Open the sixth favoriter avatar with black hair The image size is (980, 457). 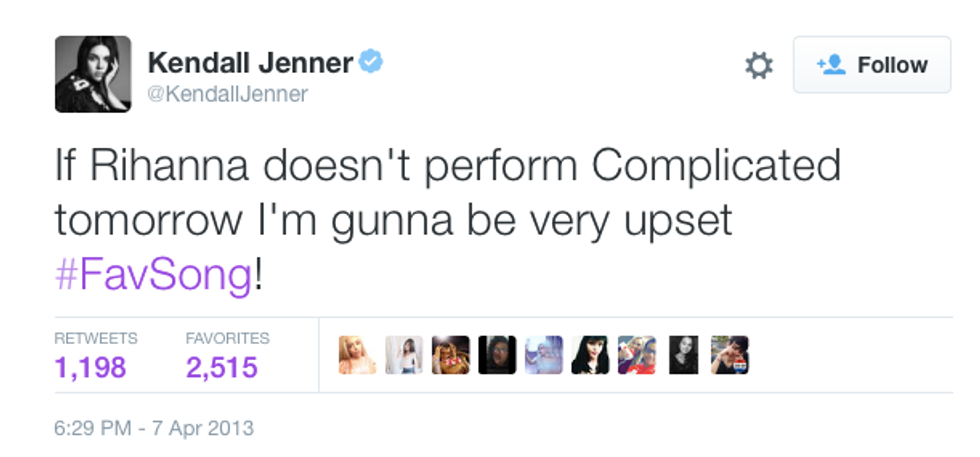click(x=590, y=355)
